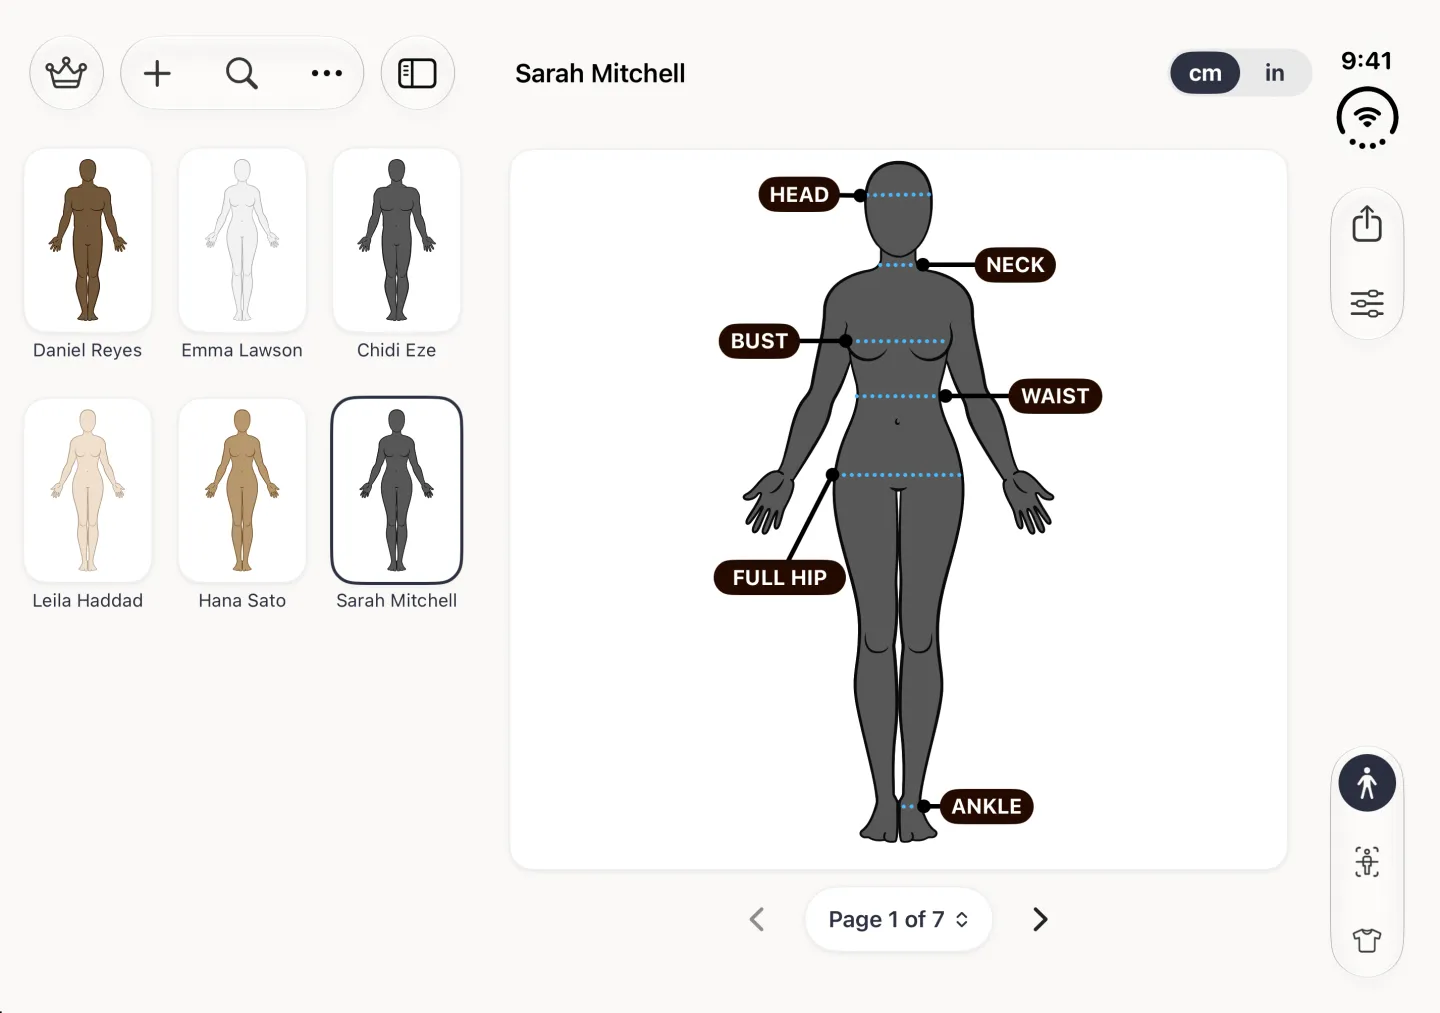Viewport: 1440px width, 1013px height.
Task: Tap the ANKLE measurement label
Action: (986, 806)
